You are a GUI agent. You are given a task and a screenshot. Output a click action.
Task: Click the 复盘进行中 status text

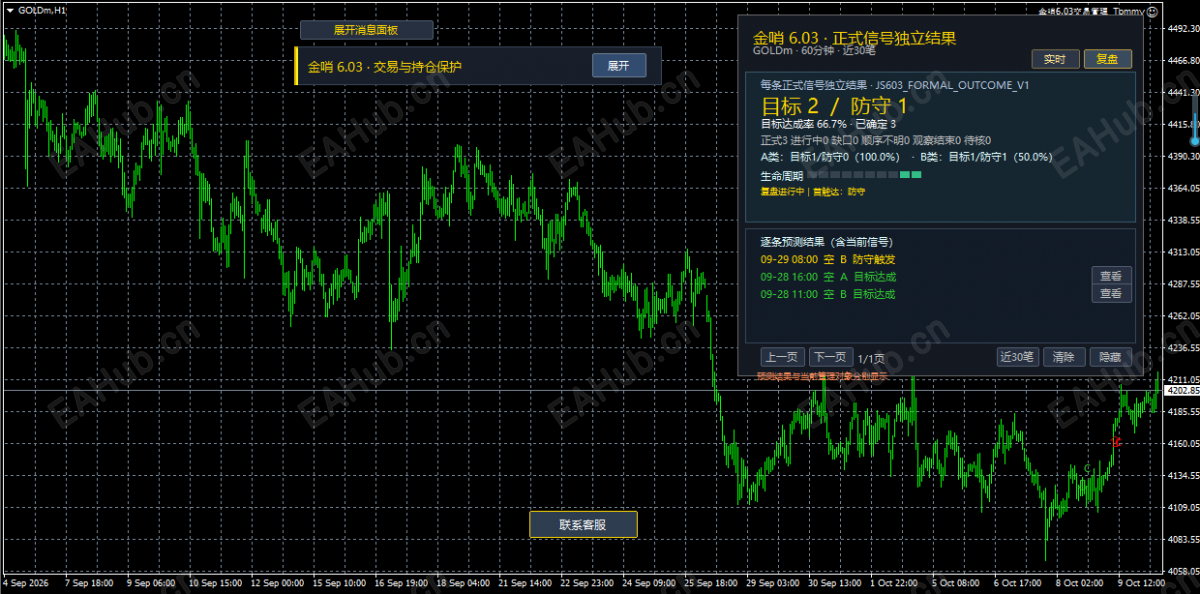coord(813,191)
